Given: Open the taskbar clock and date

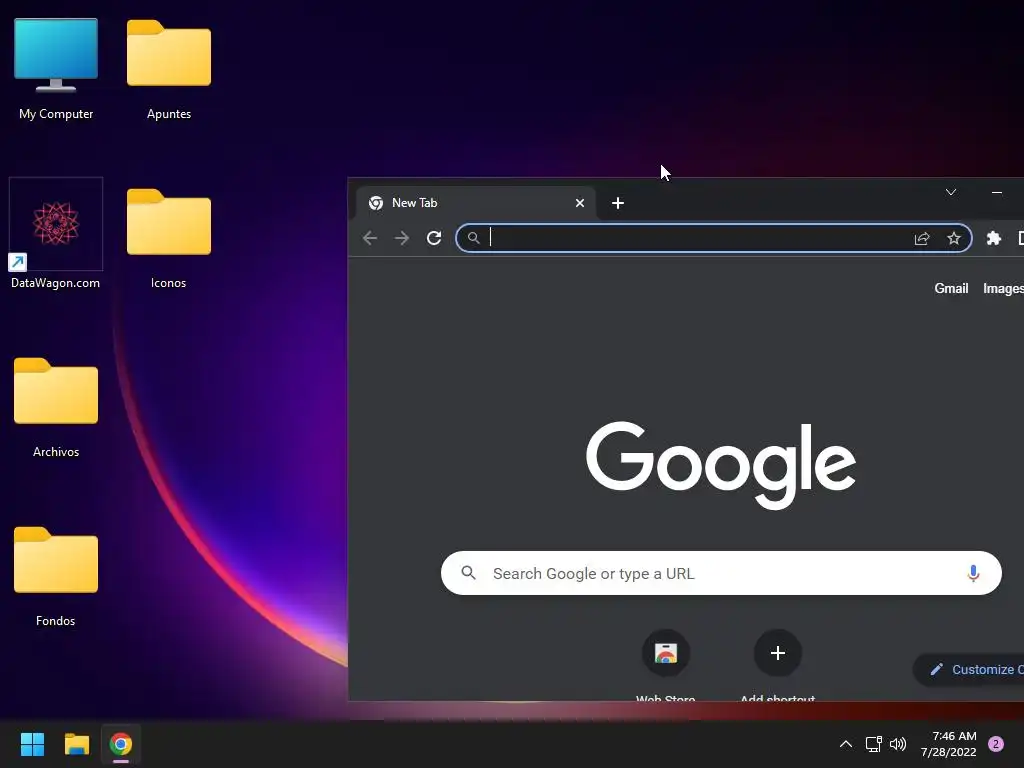Looking at the screenshot, I should point(948,744).
